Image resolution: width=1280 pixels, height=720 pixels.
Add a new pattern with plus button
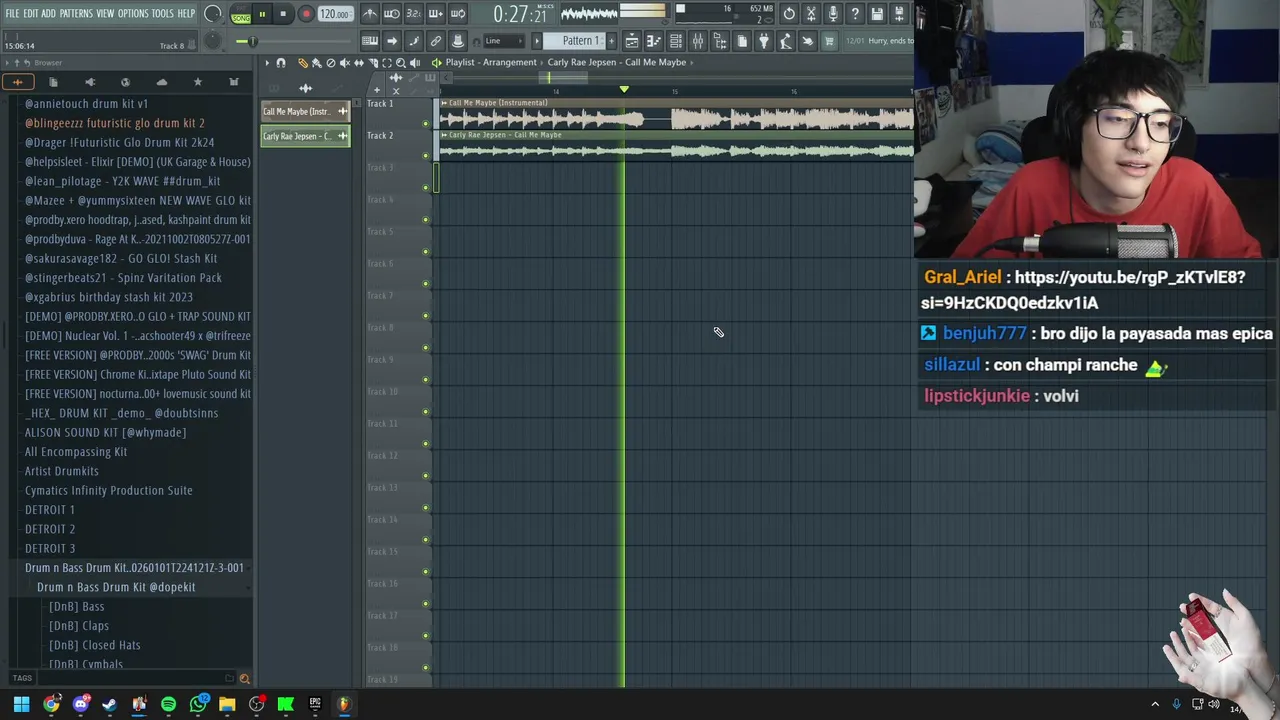click(612, 41)
